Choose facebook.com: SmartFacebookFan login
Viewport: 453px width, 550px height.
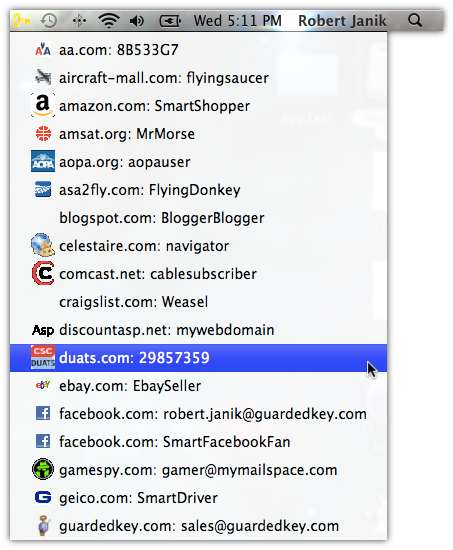point(199,442)
